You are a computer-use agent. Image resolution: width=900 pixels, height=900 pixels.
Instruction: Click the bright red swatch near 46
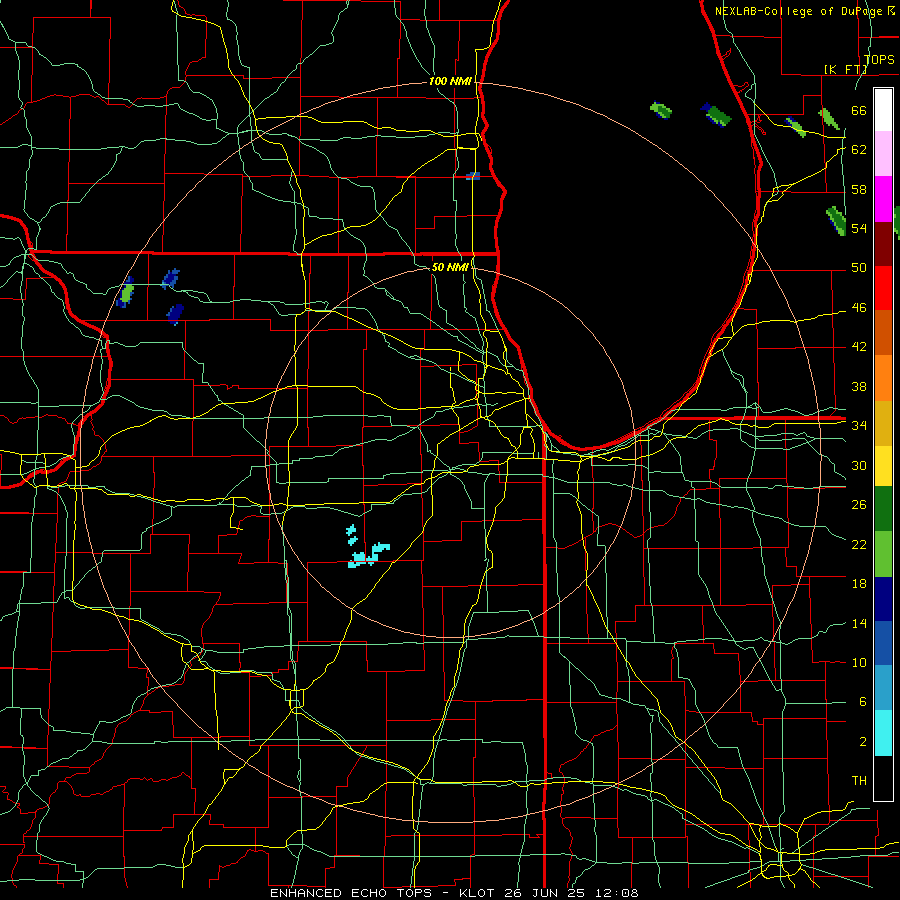pyautogui.click(x=883, y=288)
